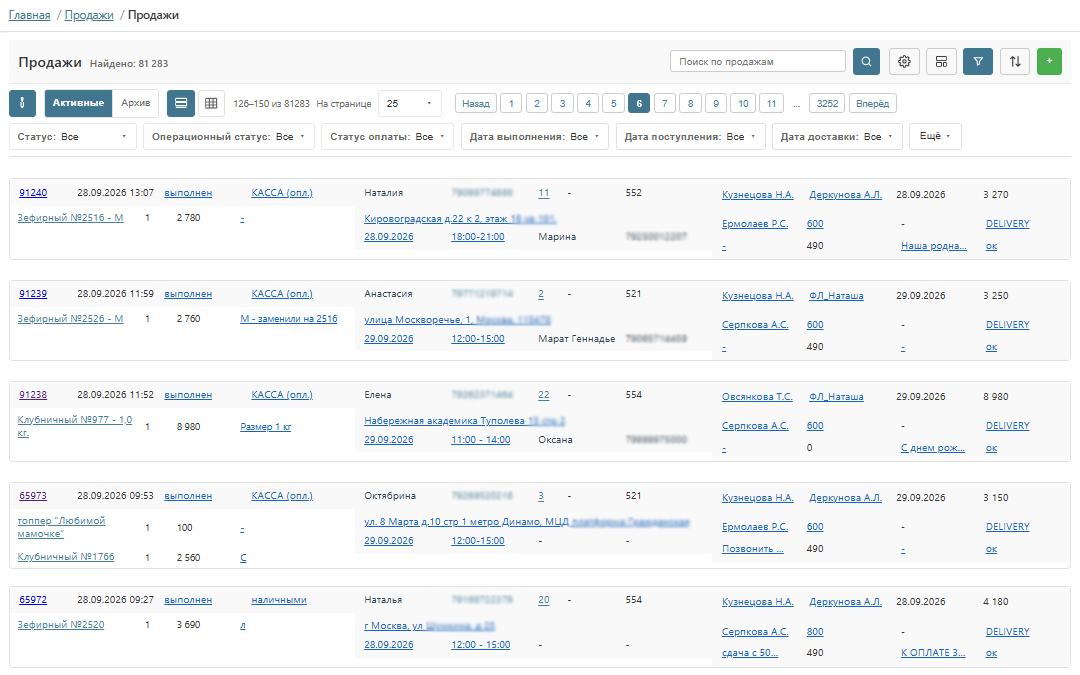Expand the Статус filter dropdown
The width and height of the screenshot is (1080, 675).
click(72, 136)
